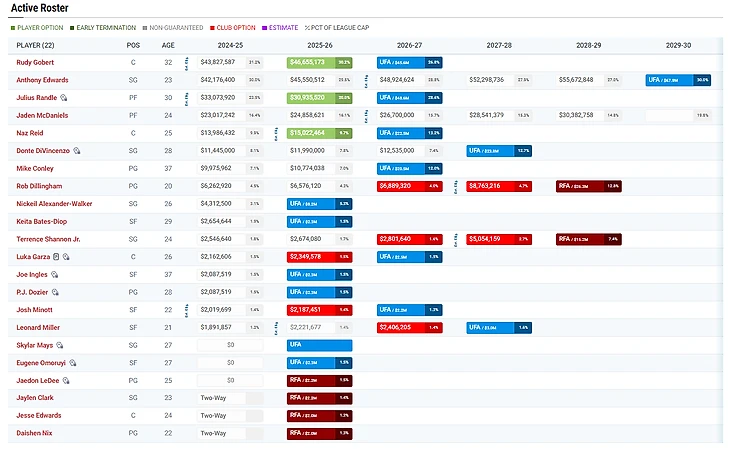Screen dimensions: 730x451
Task: Open Anthony Edwards' player link
Action: [x=43, y=80]
